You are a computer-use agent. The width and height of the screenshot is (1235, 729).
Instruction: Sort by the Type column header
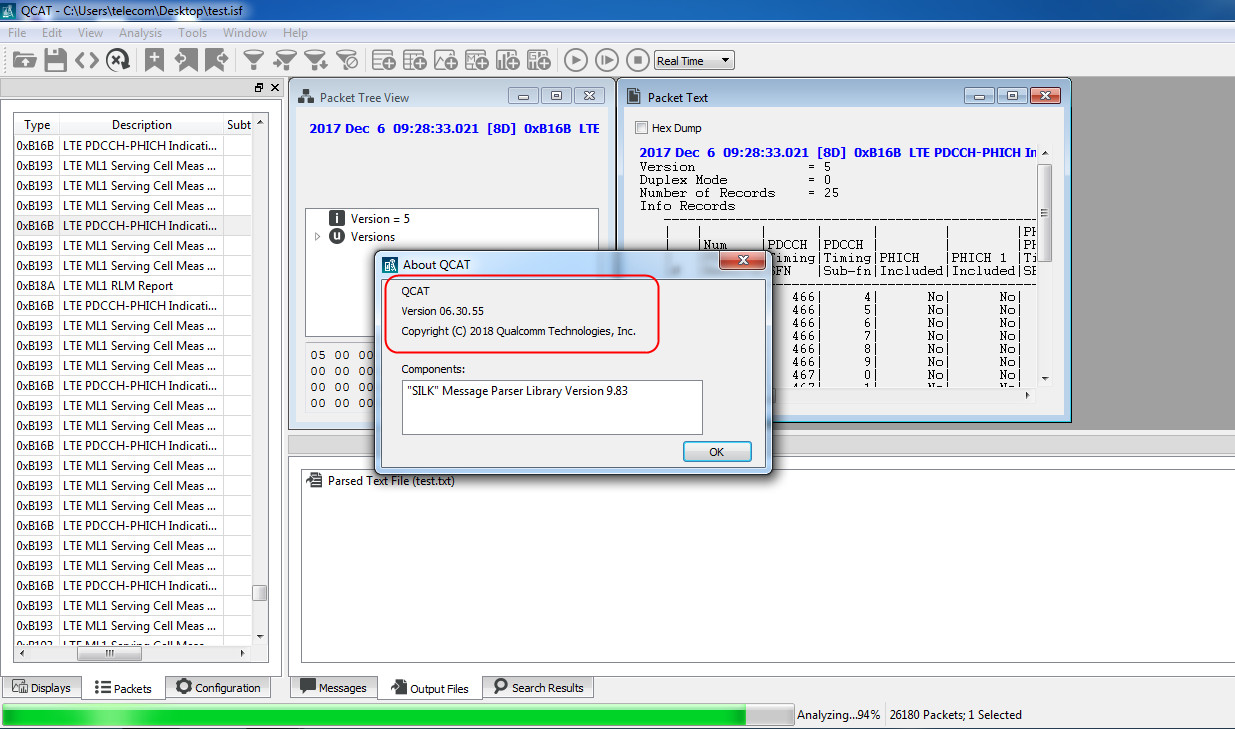pyautogui.click(x=37, y=125)
